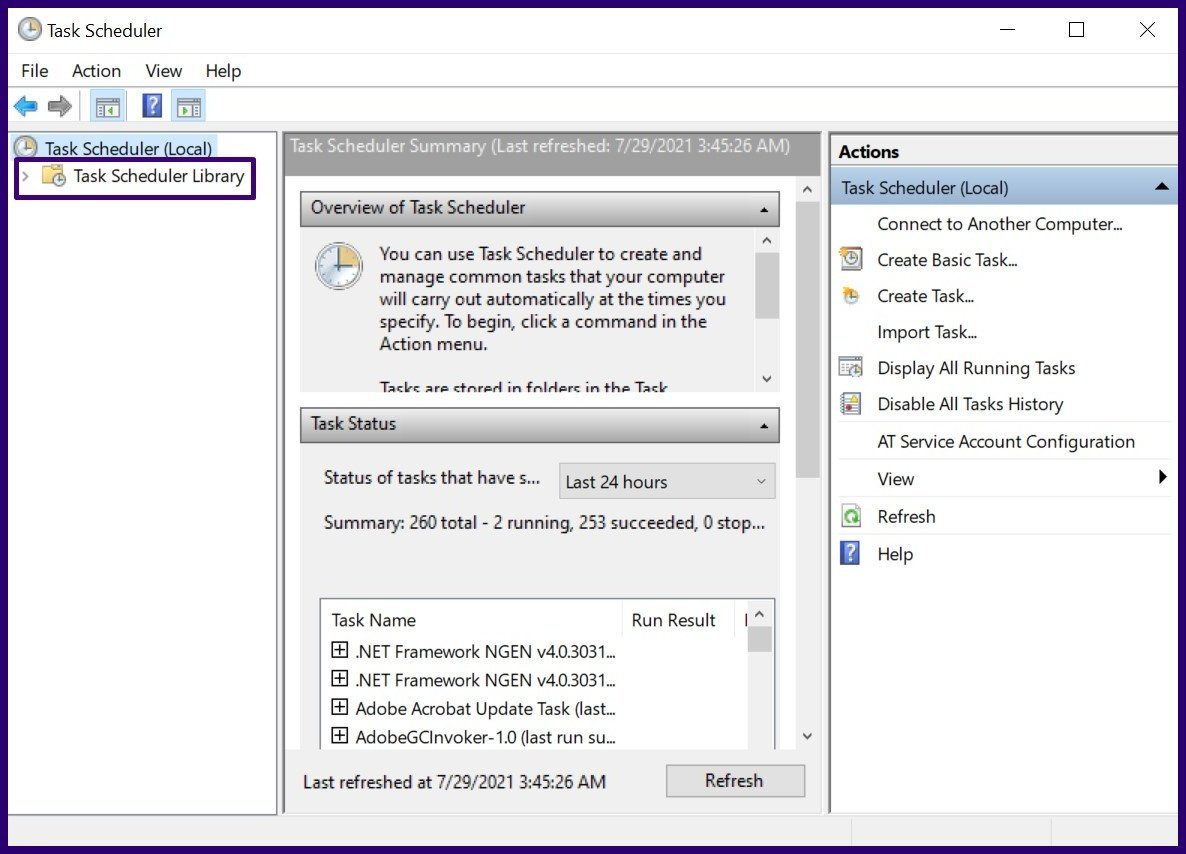Viewport: 1186px width, 854px height.
Task: Click center pane scroll down arrow
Action: (807, 736)
